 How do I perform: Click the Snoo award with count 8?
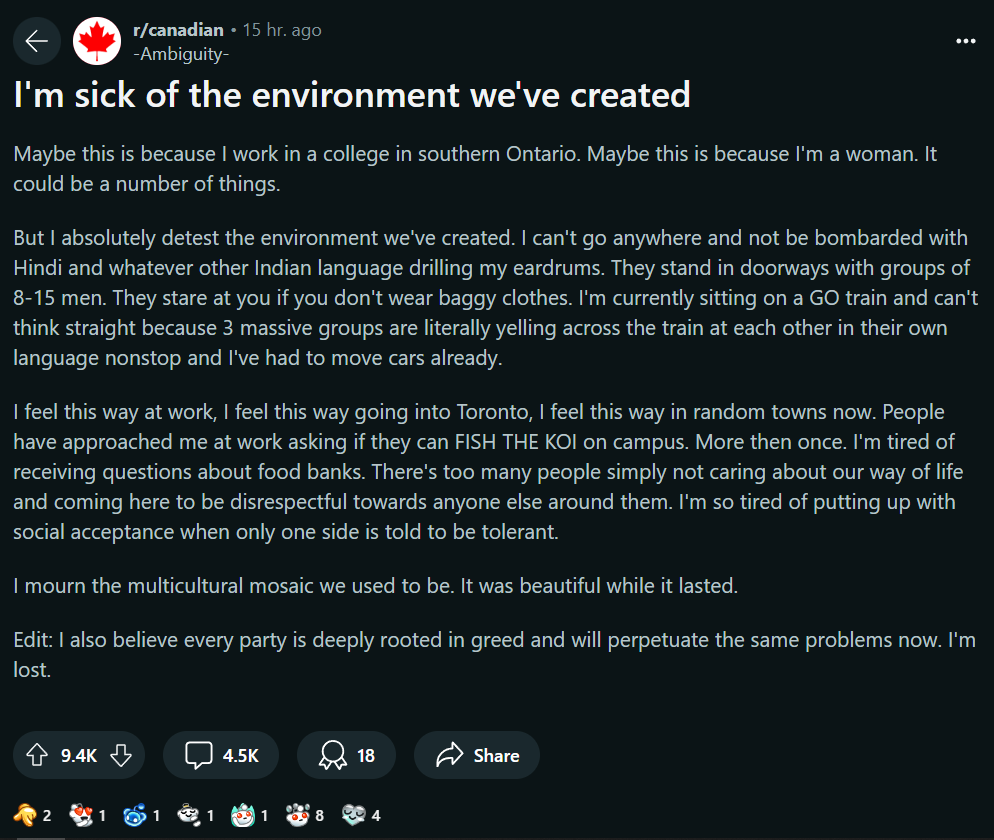297,815
